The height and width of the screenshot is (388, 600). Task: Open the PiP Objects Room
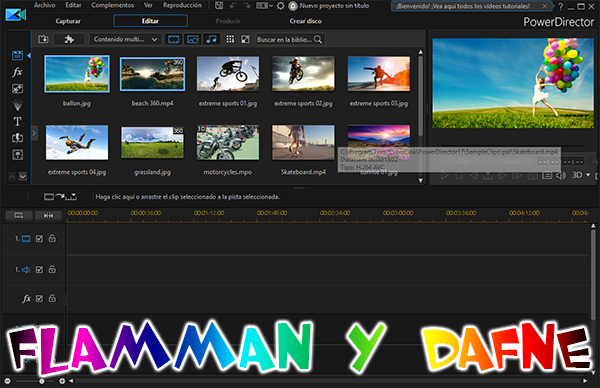click(x=17, y=89)
